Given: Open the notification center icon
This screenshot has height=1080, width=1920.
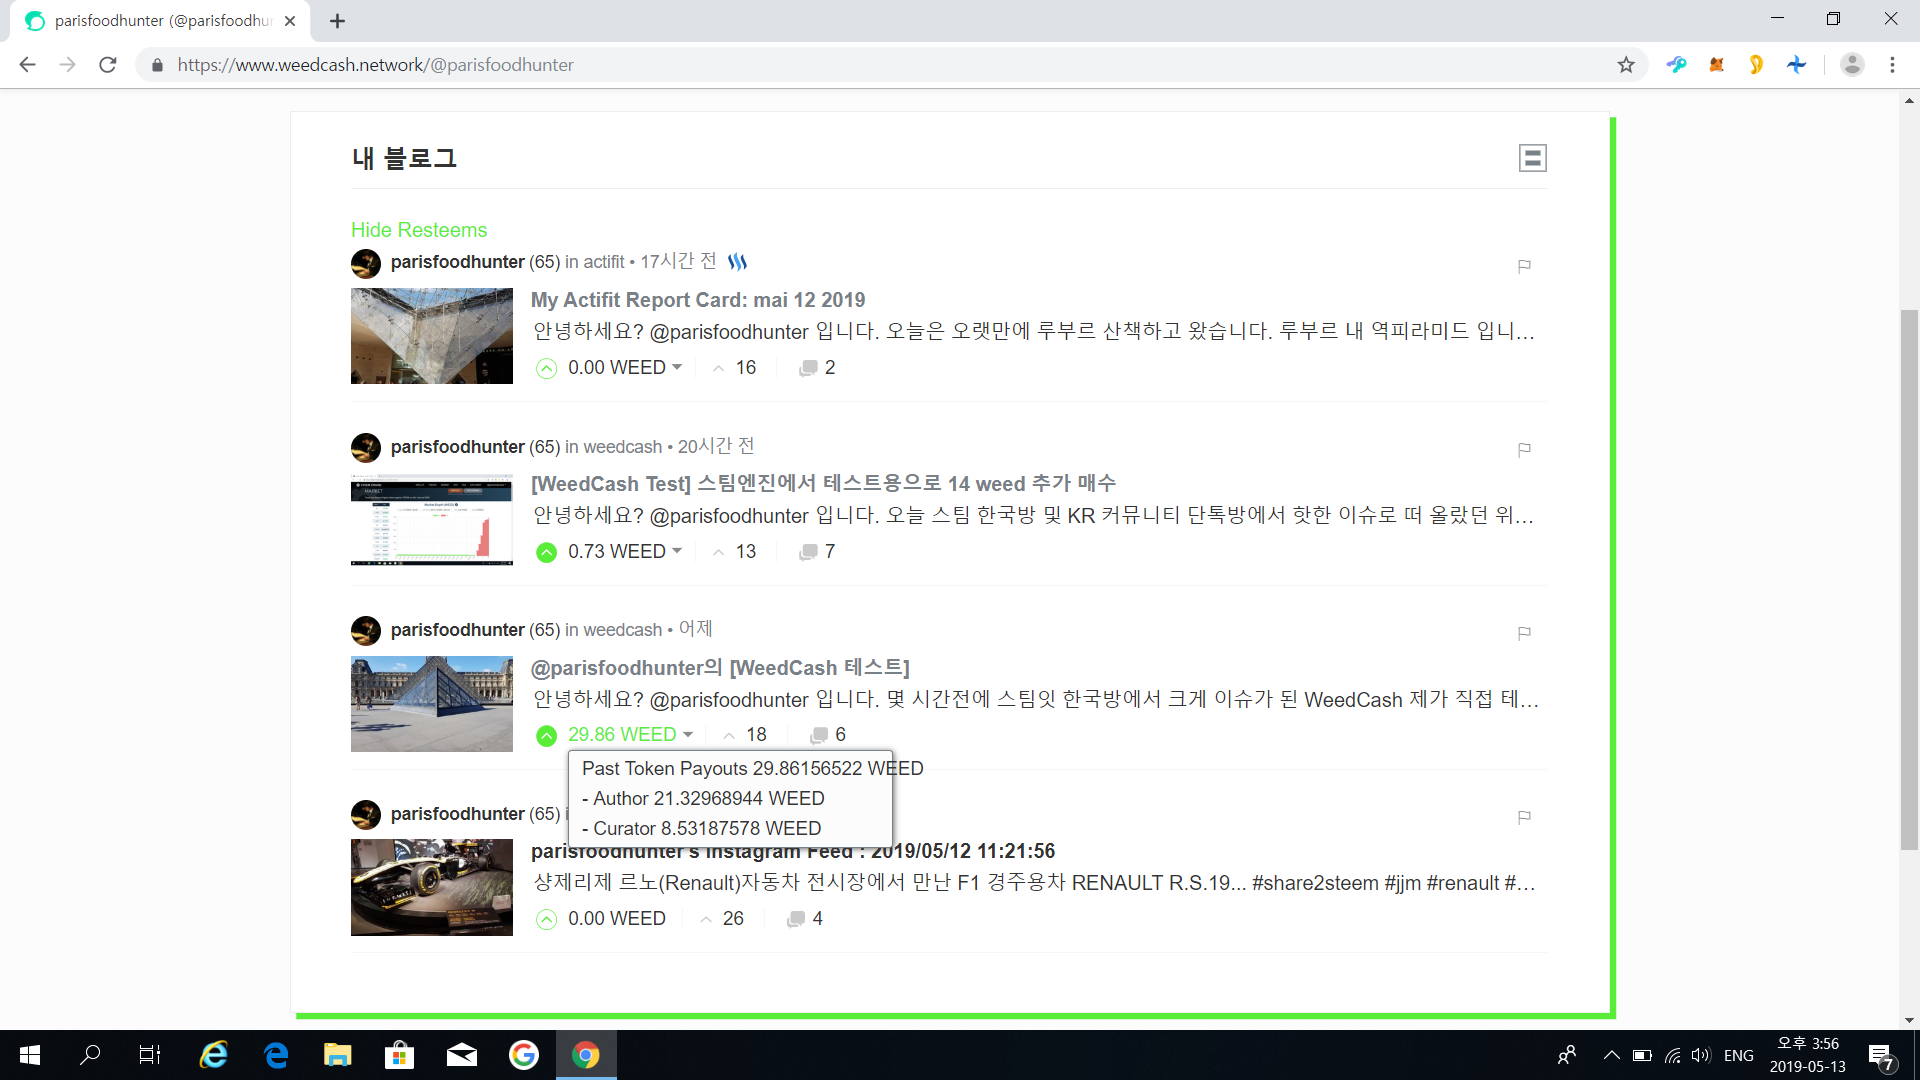Looking at the screenshot, I should [x=1880, y=1056].
